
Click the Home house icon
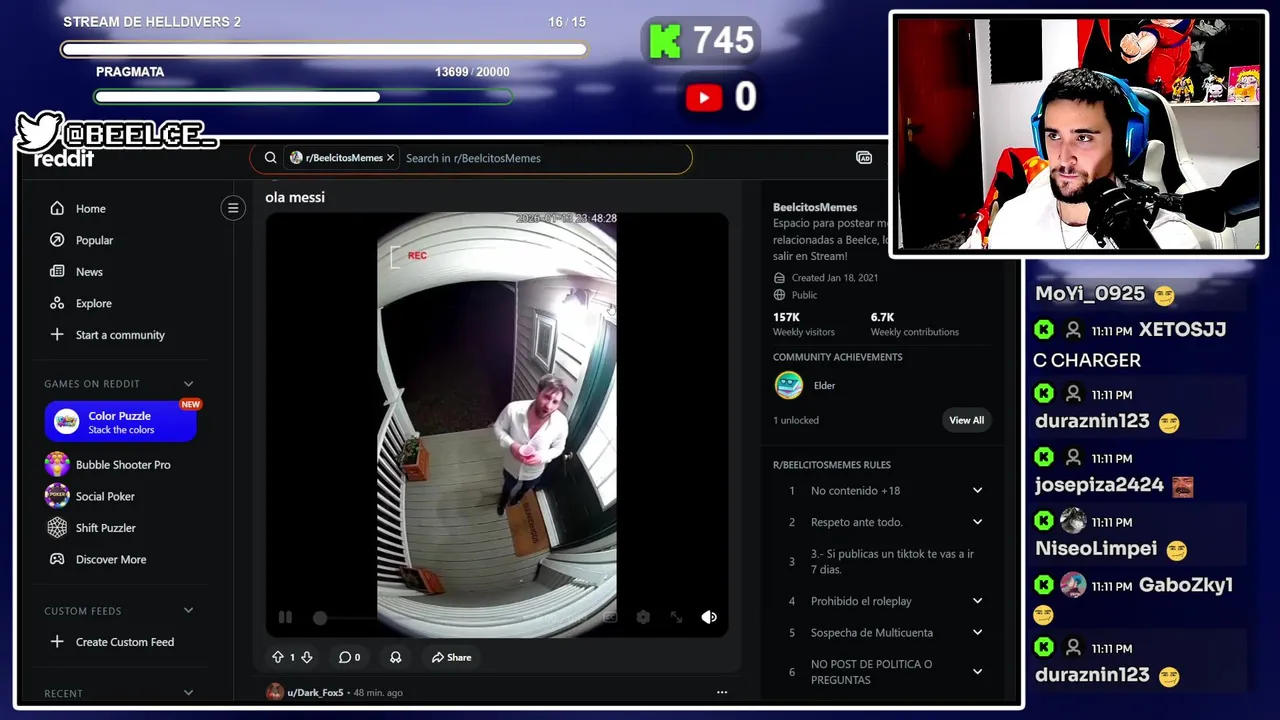coord(57,208)
